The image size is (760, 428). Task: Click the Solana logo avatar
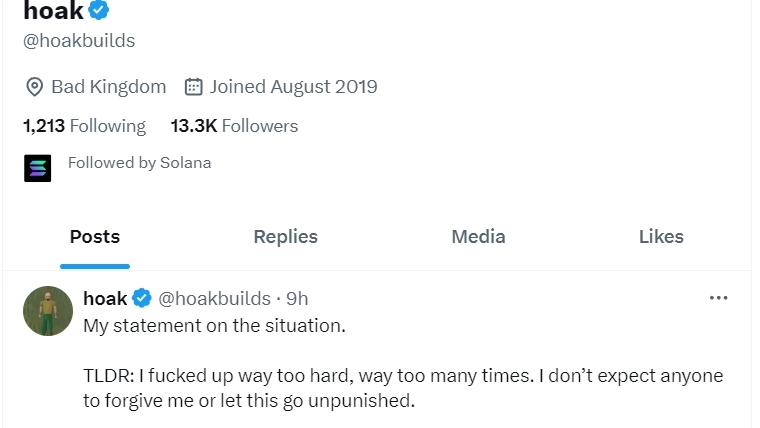coord(37,167)
